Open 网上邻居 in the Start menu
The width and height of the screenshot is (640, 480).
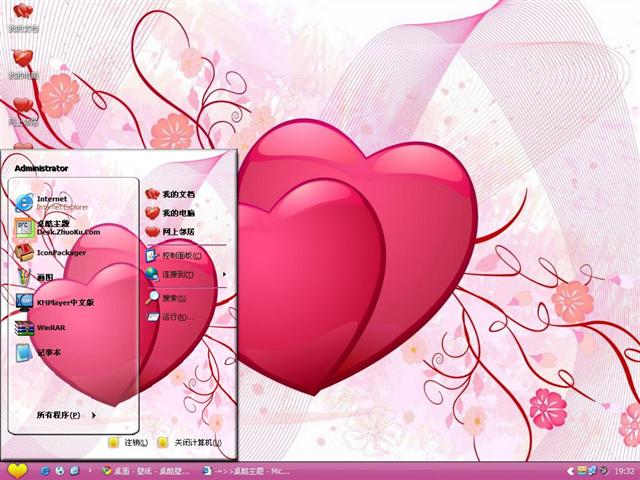pos(170,231)
